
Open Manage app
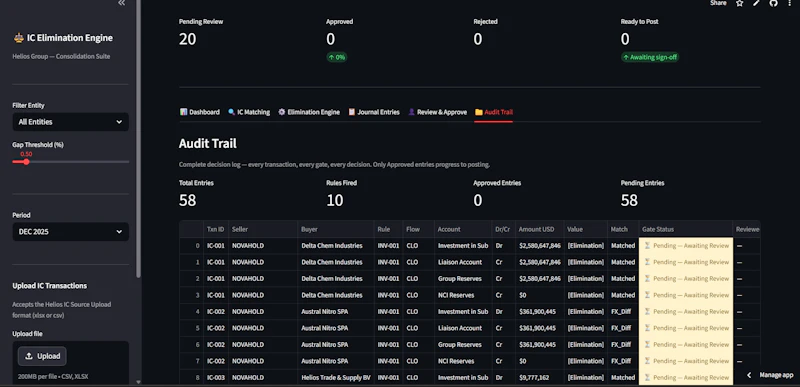click(776, 375)
